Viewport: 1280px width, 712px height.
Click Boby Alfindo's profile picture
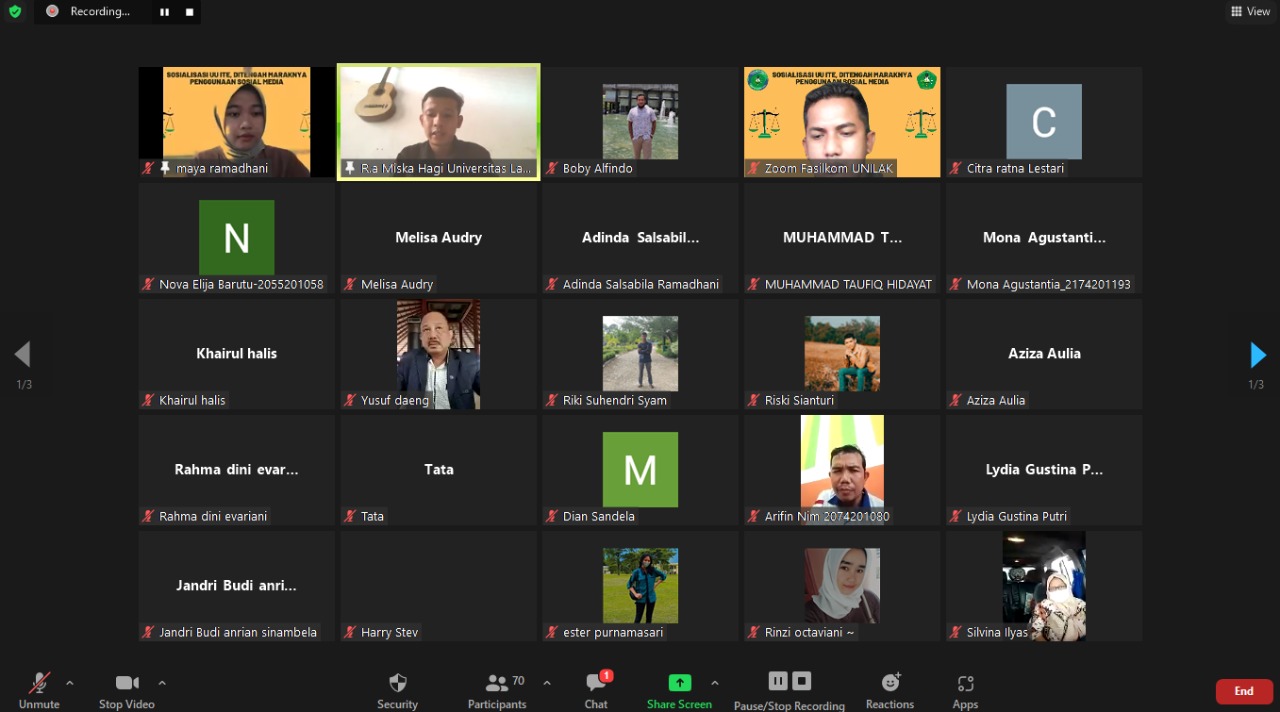640,122
